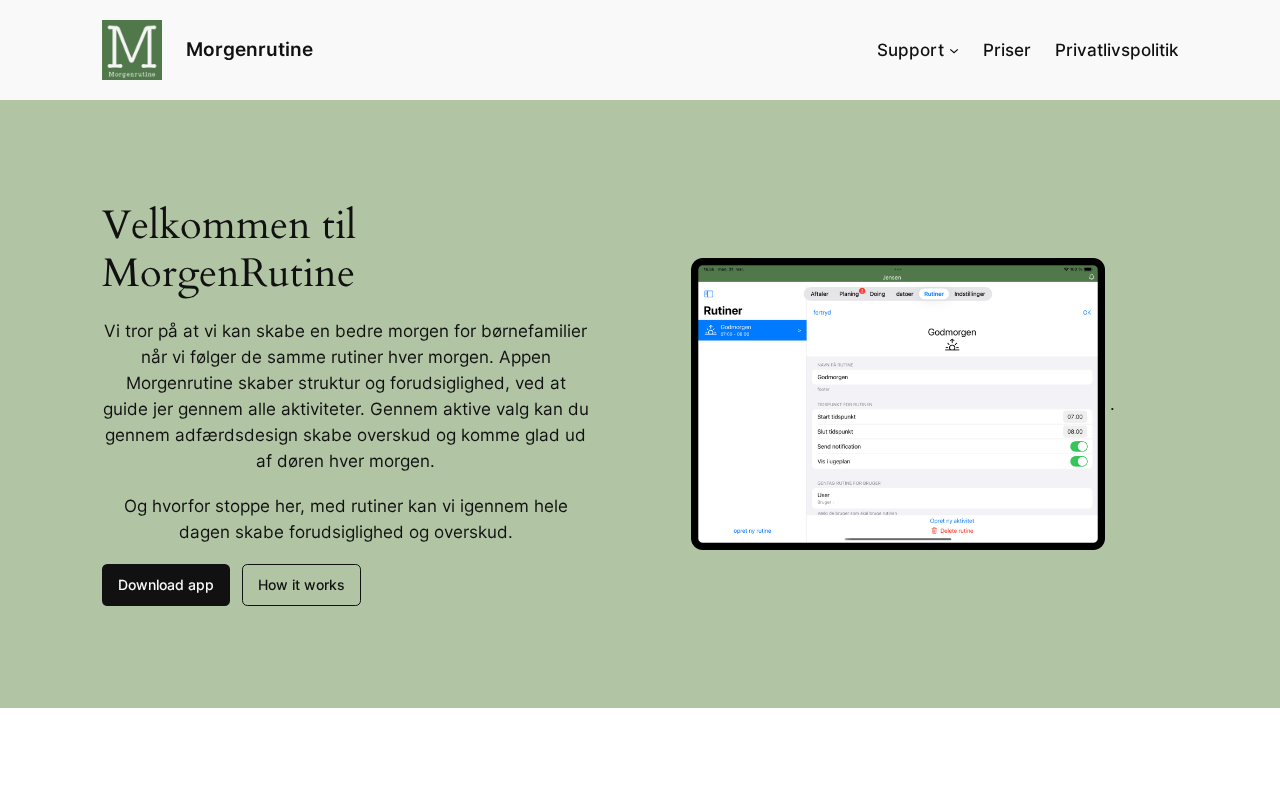Screen dimensions: 1280x800
Task: Click the green Morgenrutine M logo
Action: pyautogui.click(x=132, y=50)
